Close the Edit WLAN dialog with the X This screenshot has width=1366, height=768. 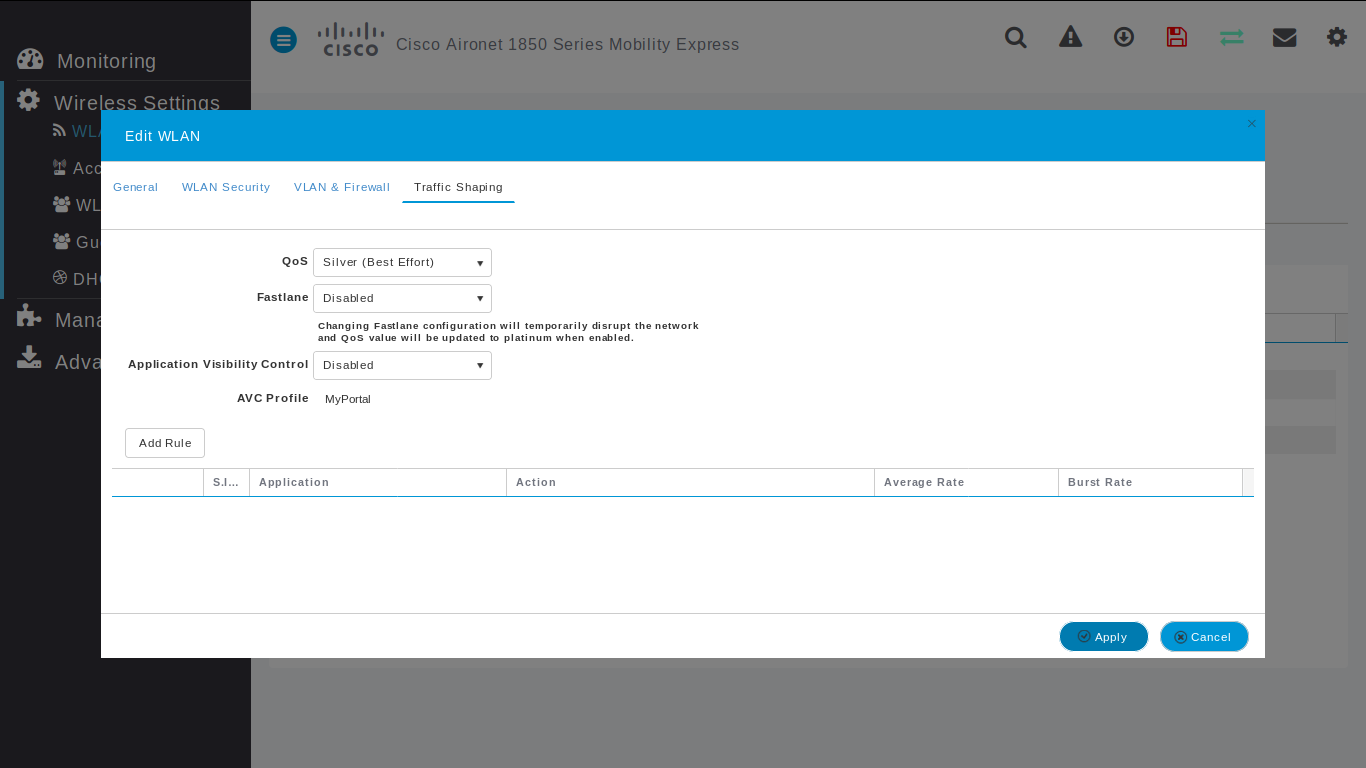pos(1251,123)
